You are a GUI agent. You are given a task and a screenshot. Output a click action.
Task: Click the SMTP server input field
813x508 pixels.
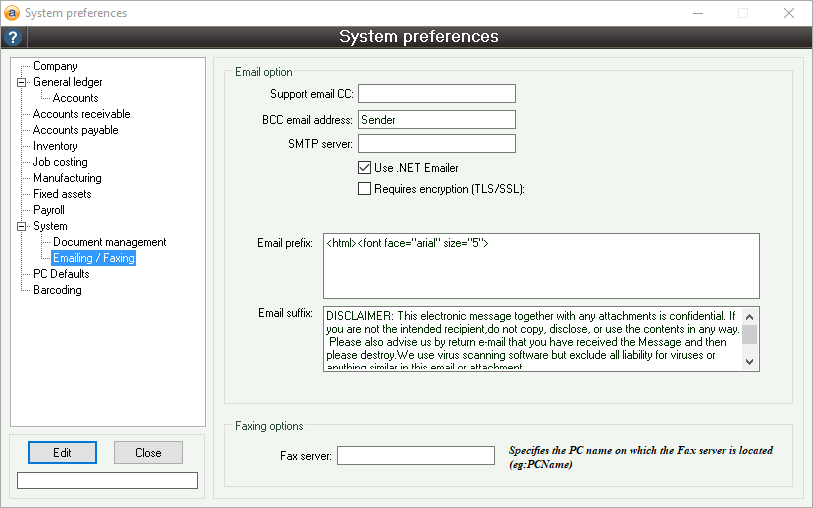[x=436, y=144]
